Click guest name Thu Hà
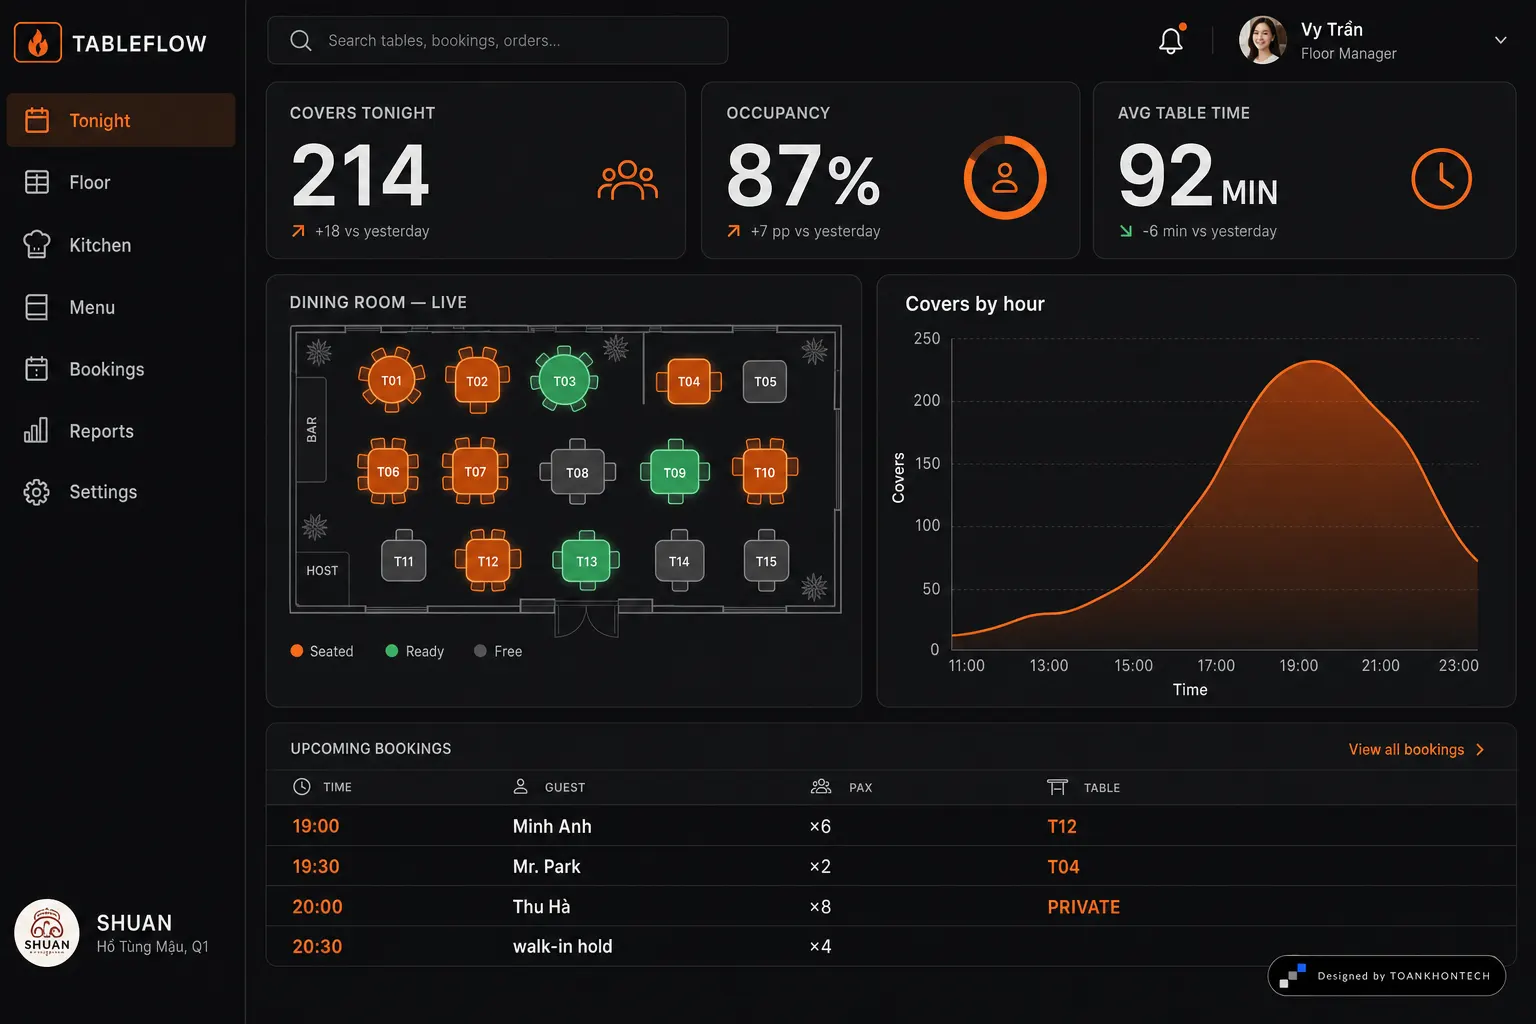Viewport: 1536px width, 1024px height. (x=541, y=906)
